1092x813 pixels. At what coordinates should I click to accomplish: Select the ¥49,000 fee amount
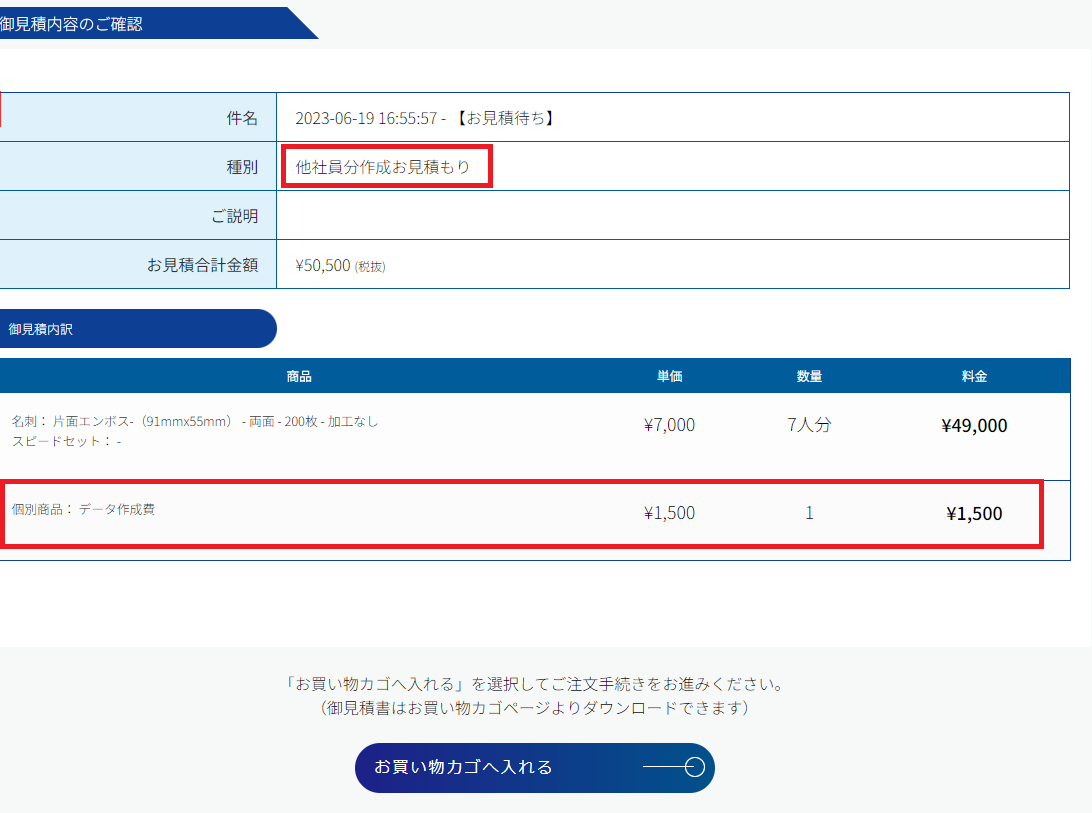tap(974, 426)
